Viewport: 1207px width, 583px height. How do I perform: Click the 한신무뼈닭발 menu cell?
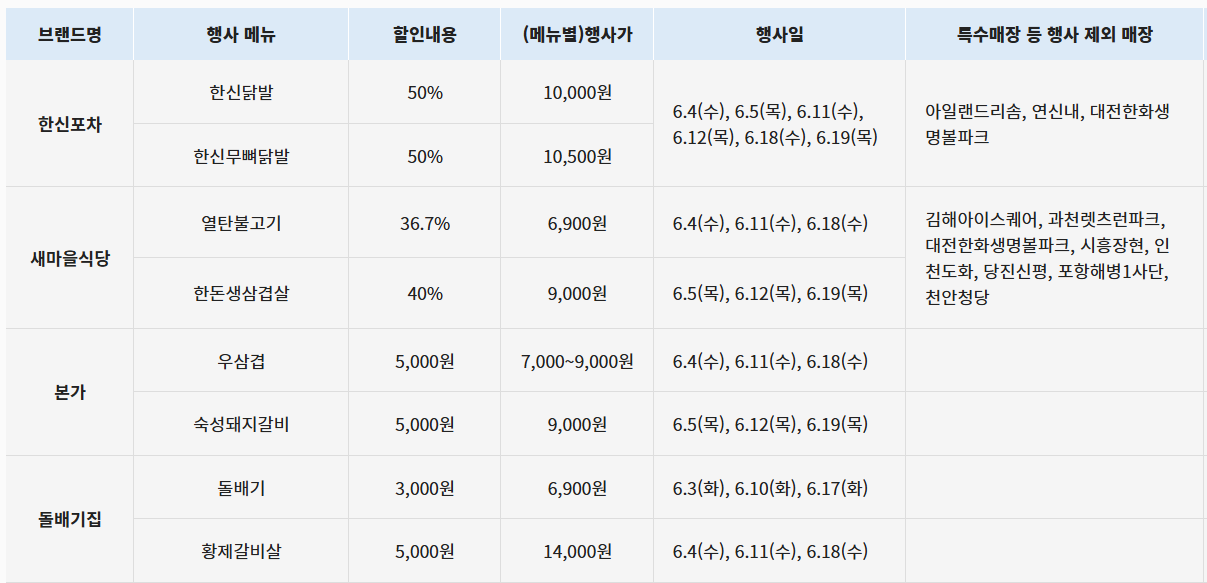point(241,156)
